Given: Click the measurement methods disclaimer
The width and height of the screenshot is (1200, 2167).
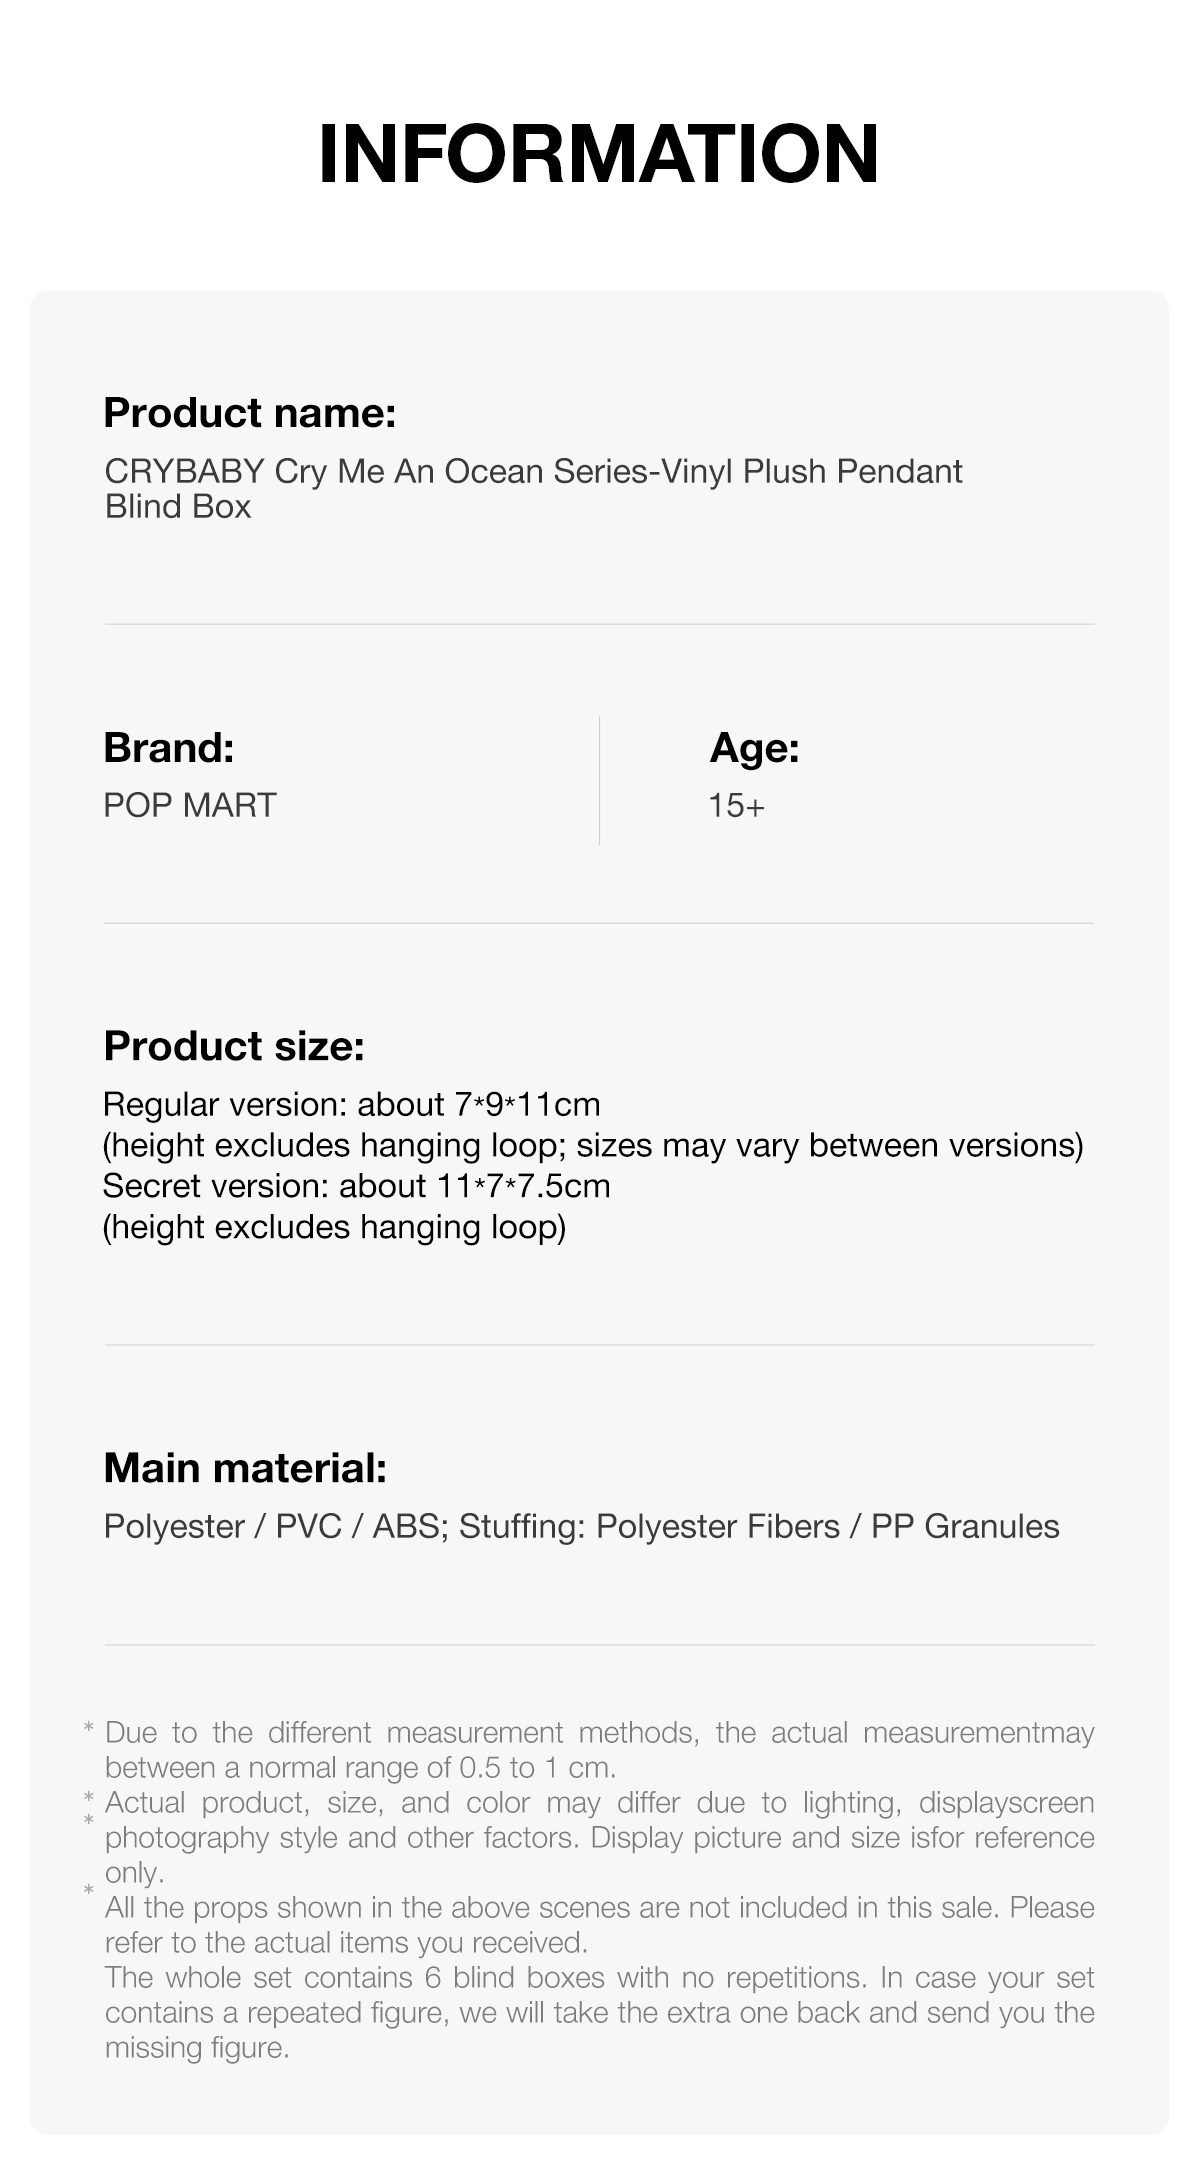Looking at the screenshot, I should tap(600, 1750).
